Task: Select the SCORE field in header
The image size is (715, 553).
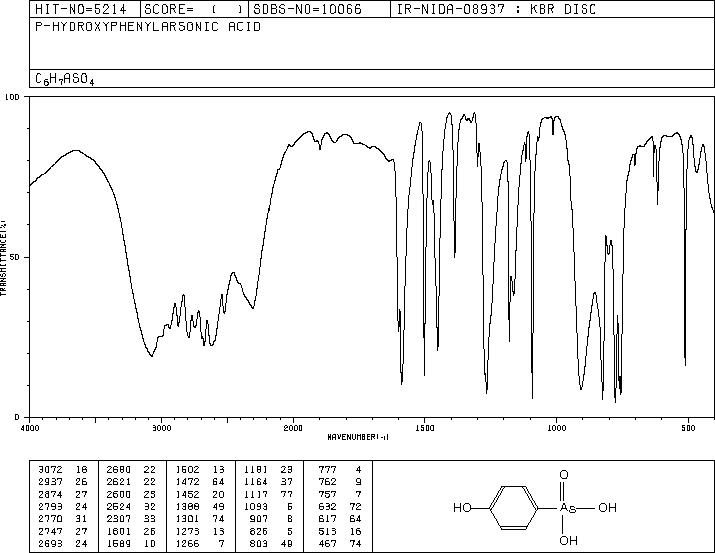Action: pyautogui.click(x=195, y=9)
